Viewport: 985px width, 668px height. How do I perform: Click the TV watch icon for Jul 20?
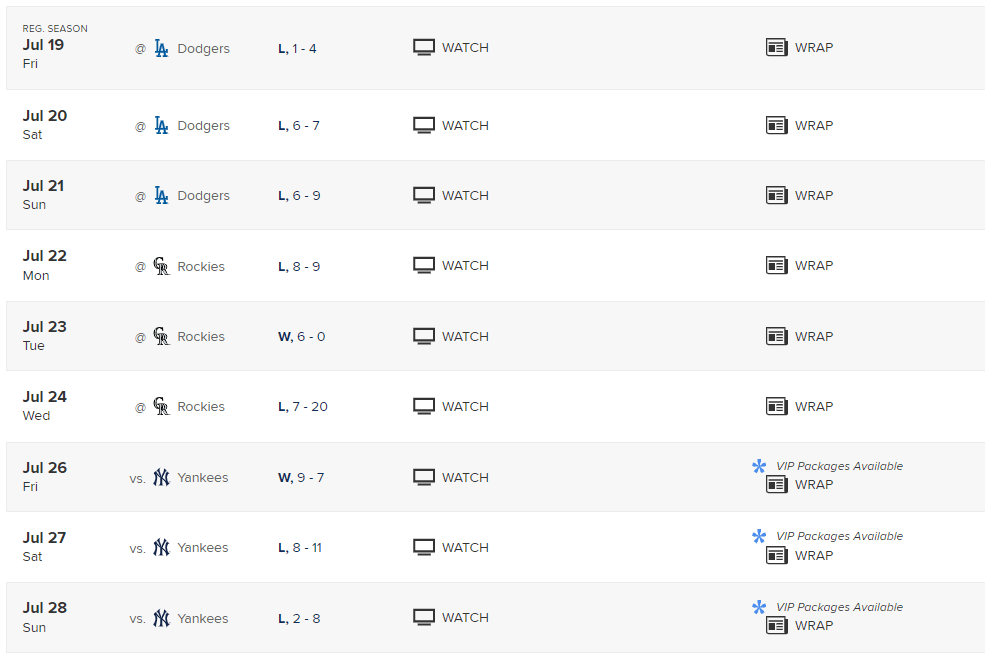pyautogui.click(x=424, y=126)
